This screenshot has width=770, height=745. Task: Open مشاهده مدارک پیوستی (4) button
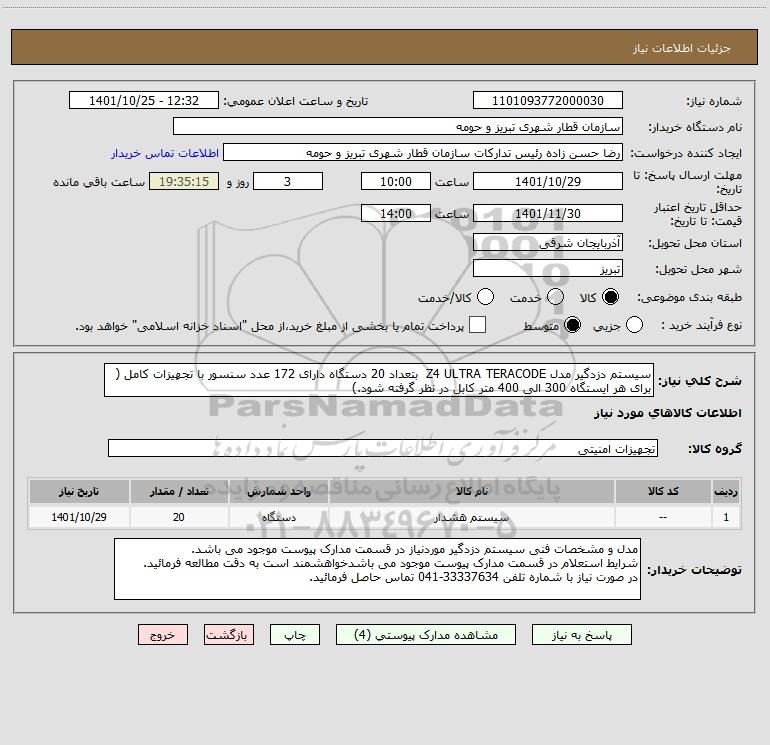tap(426, 635)
